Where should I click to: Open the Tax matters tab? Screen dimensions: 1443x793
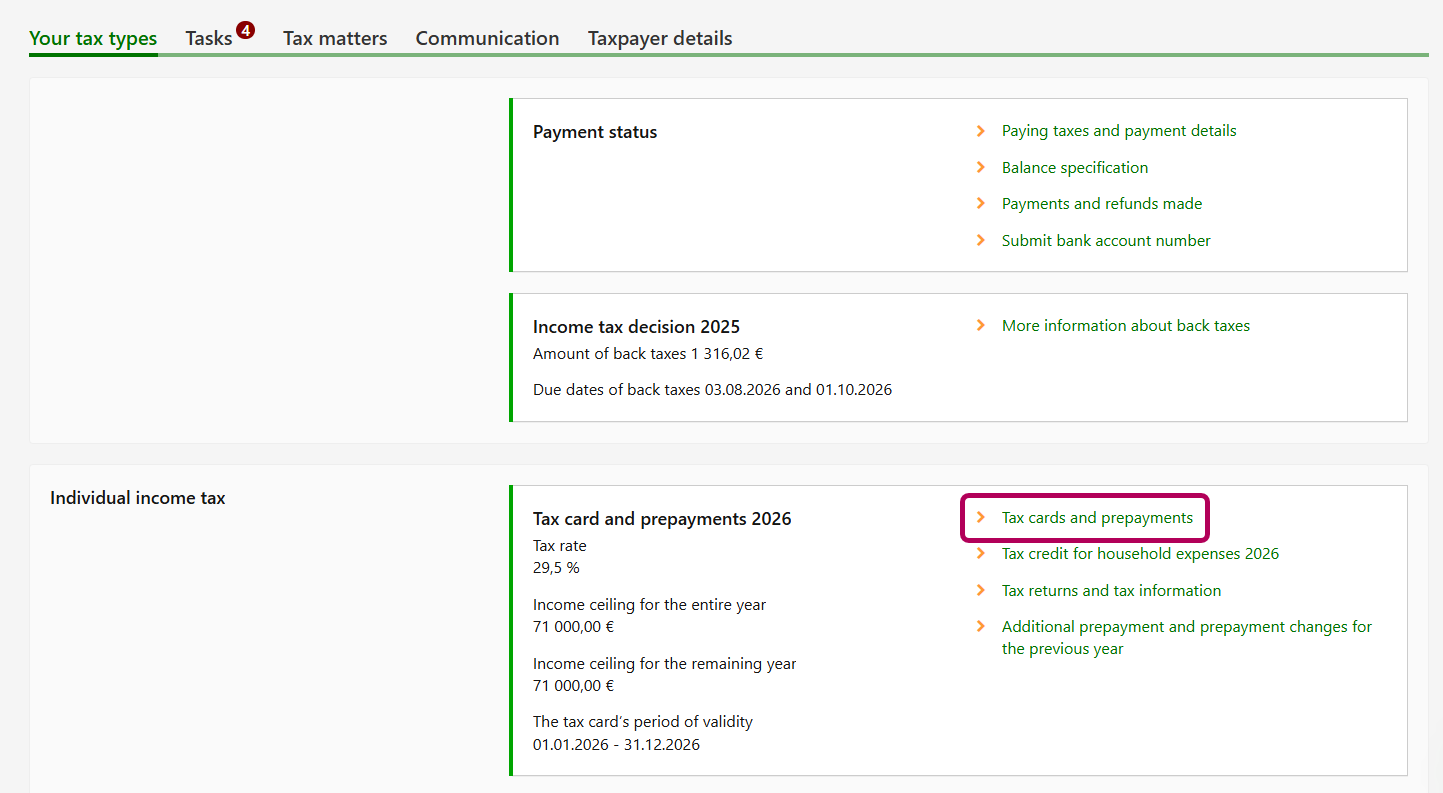pyautogui.click(x=335, y=38)
